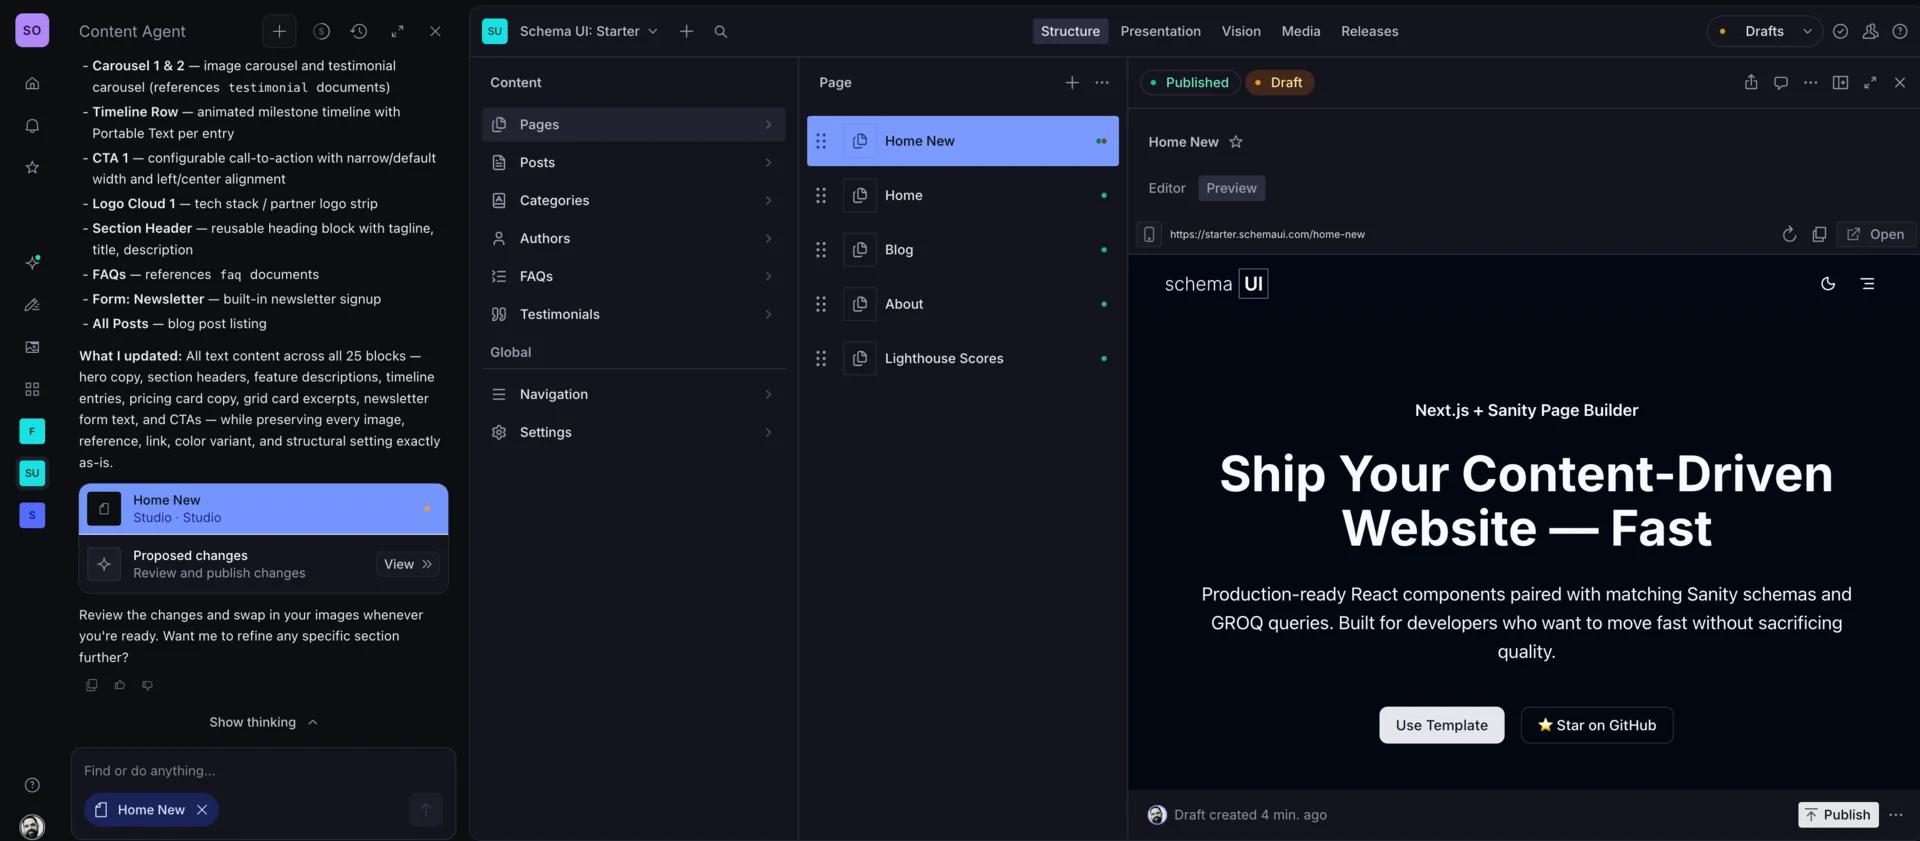
Task: Favorite the Home New document star
Action: tap(1236, 142)
